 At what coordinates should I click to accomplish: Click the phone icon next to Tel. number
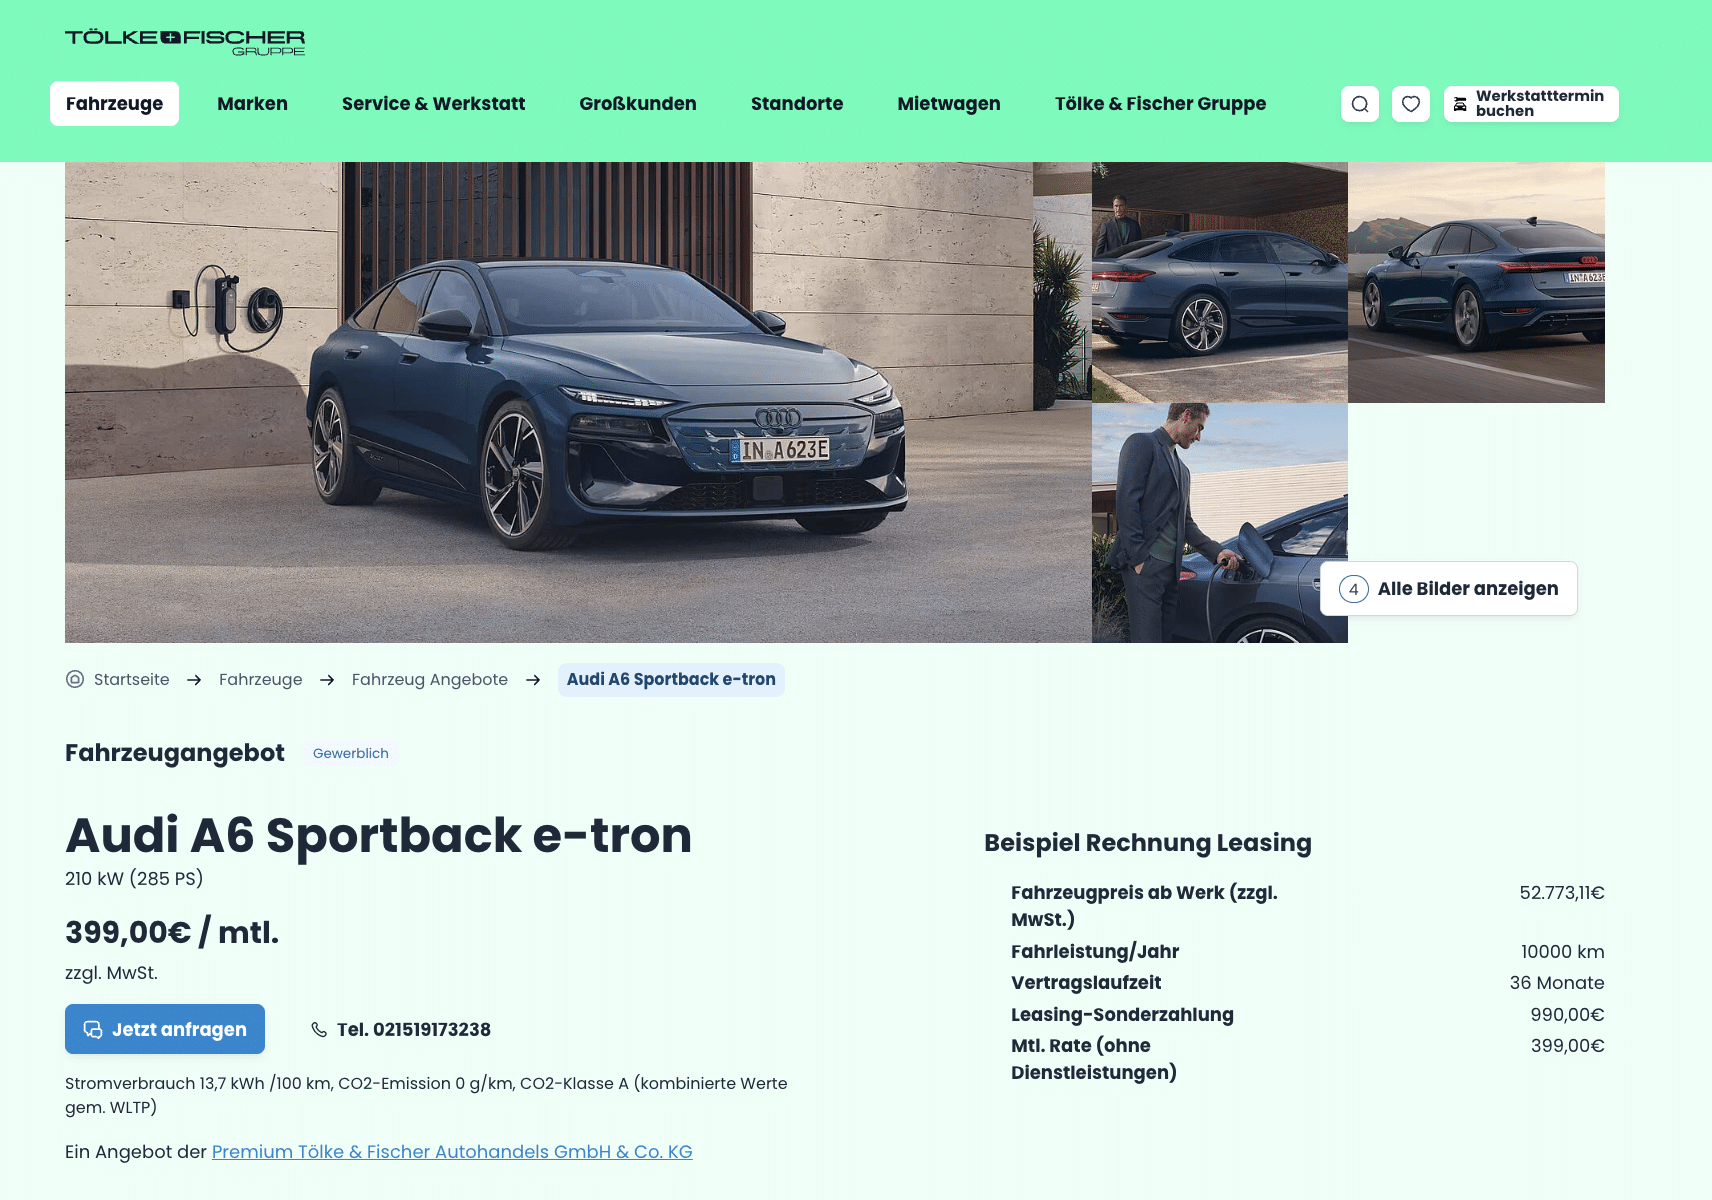click(319, 1029)
